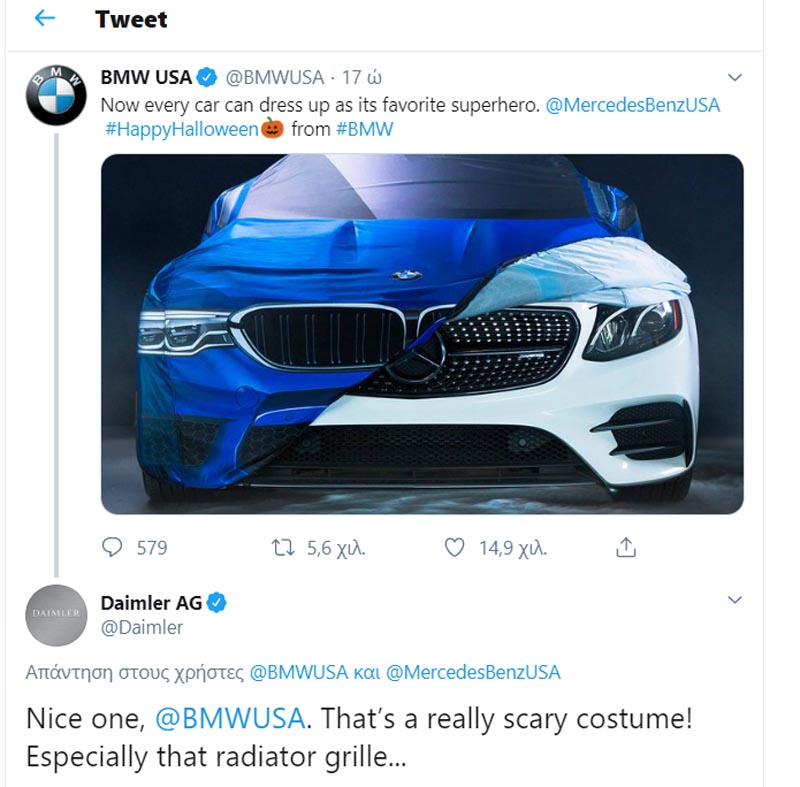Like the BMW tweet with heart icon

coord(455,547)
